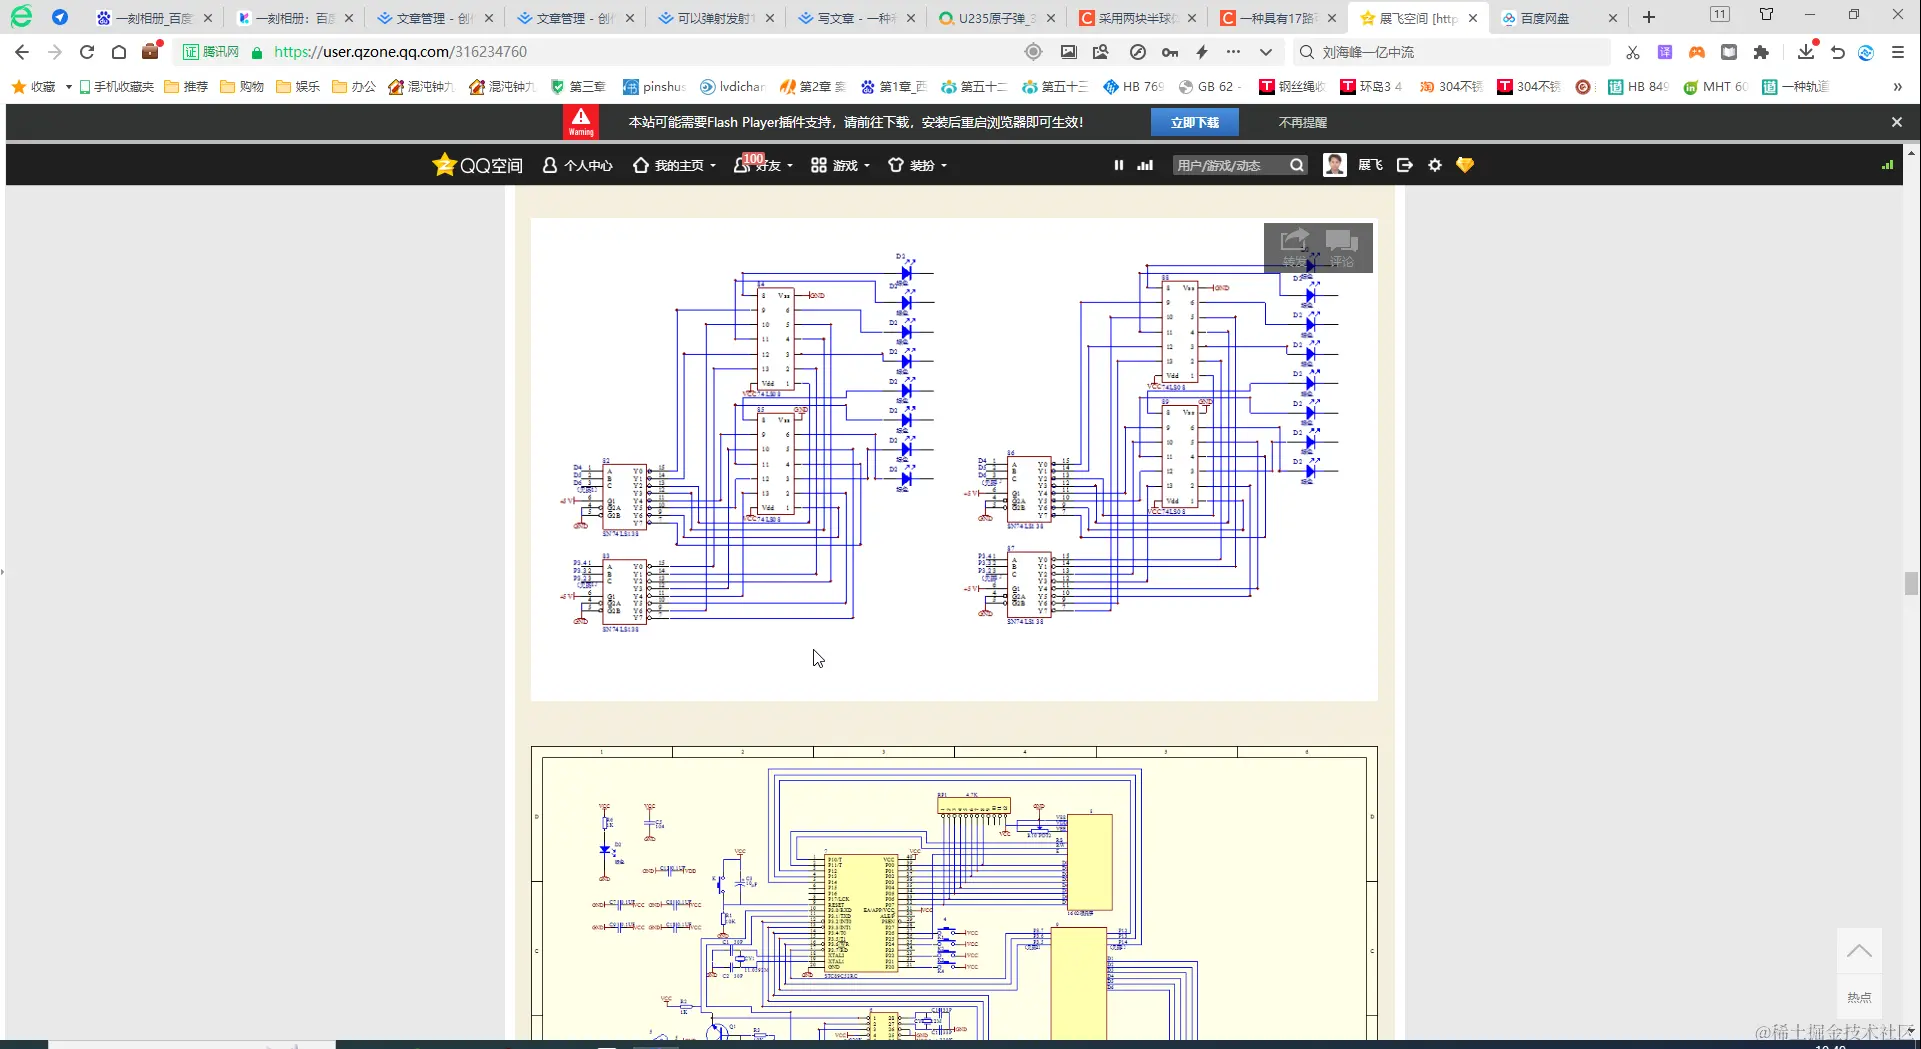This screenshot has height=1049, width=1921.
Task: Click the back-to-top arrow button
Action: [1859, 951]
